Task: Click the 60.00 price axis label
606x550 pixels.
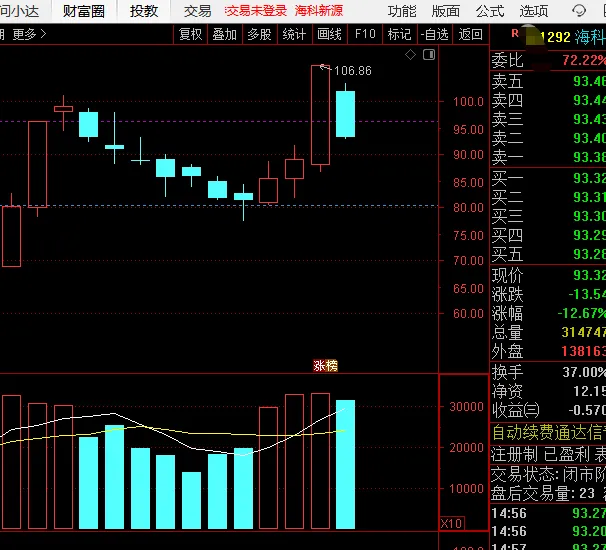Action: click(x=468, y=313)
